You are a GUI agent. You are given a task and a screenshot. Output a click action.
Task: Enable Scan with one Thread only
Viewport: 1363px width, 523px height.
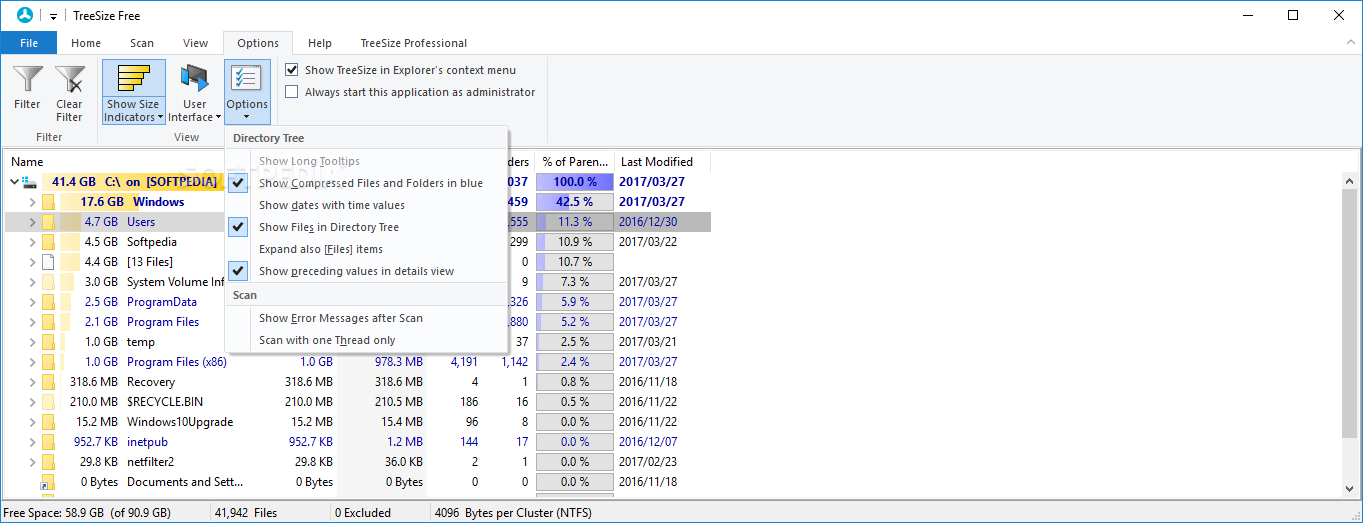tap(367, 340)
